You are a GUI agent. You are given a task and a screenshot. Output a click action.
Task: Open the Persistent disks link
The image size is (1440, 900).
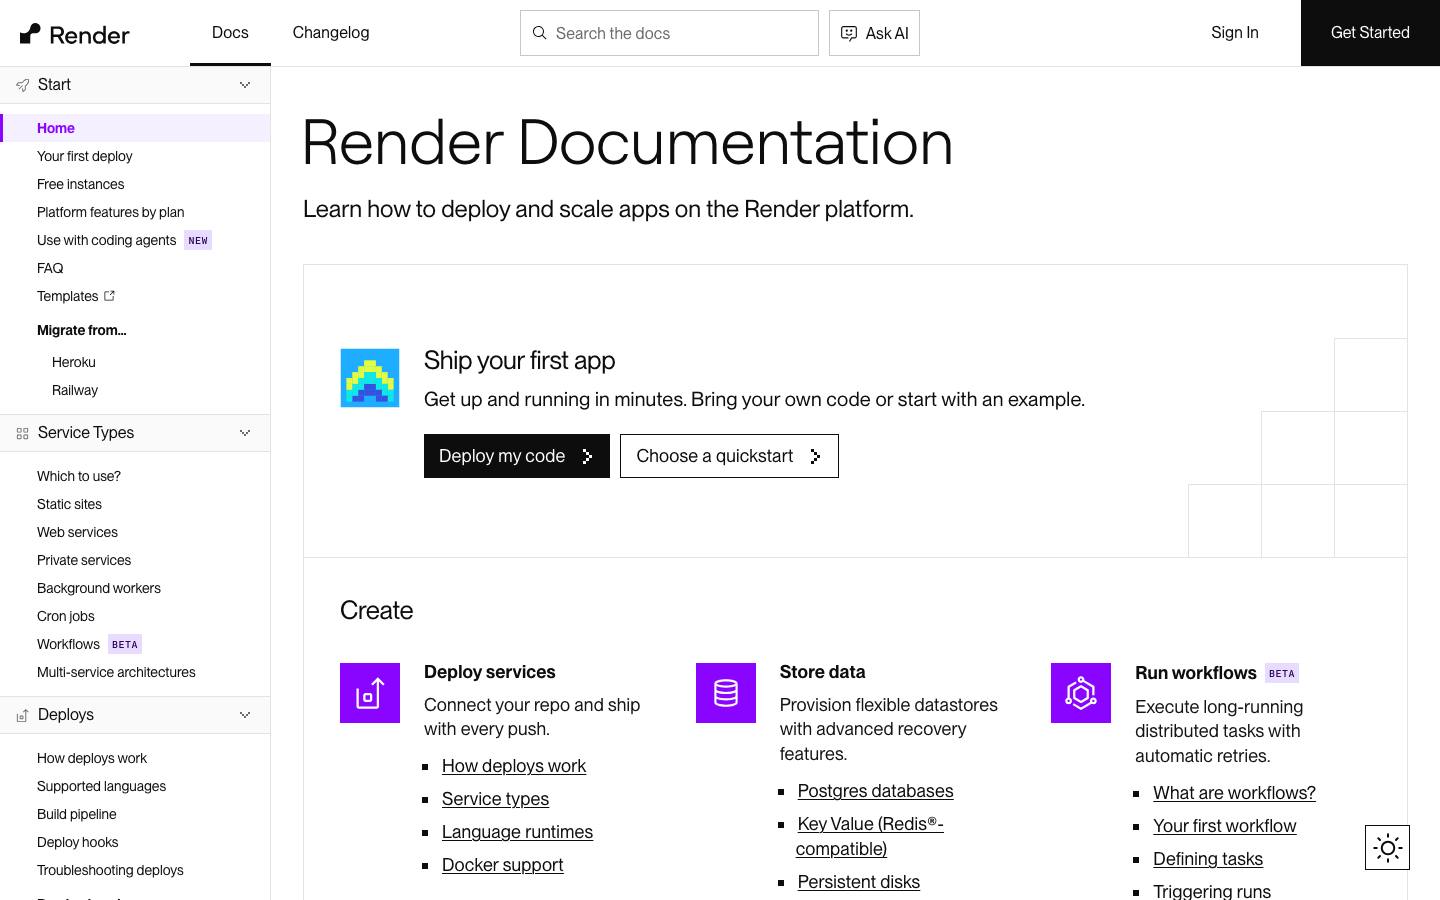(858, 882)
